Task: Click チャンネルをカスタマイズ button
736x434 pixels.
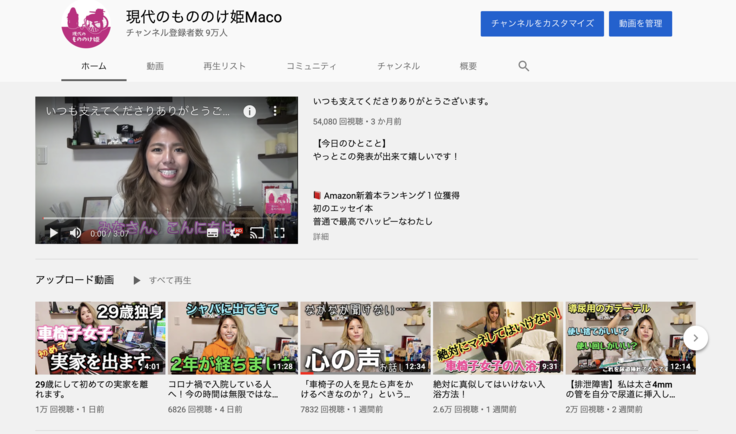Action: click(x=541, y=24)
